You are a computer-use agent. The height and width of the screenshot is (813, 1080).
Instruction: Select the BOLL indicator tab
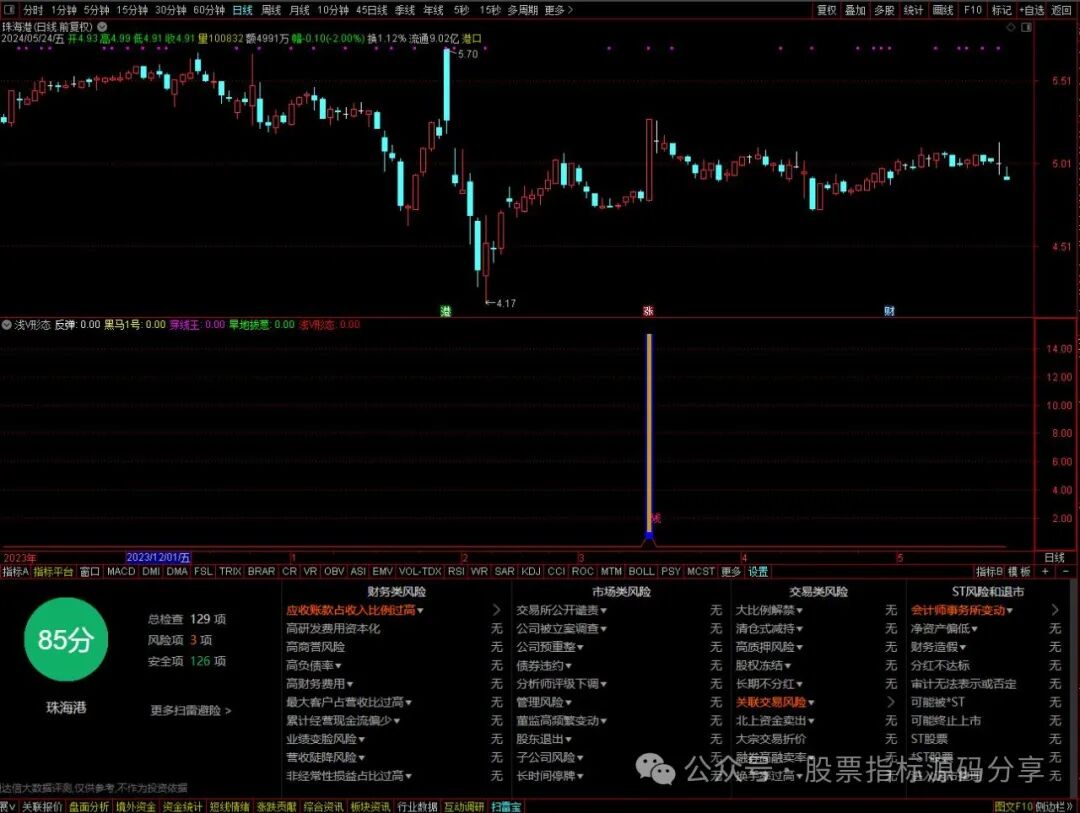click(x=641, y=571)
